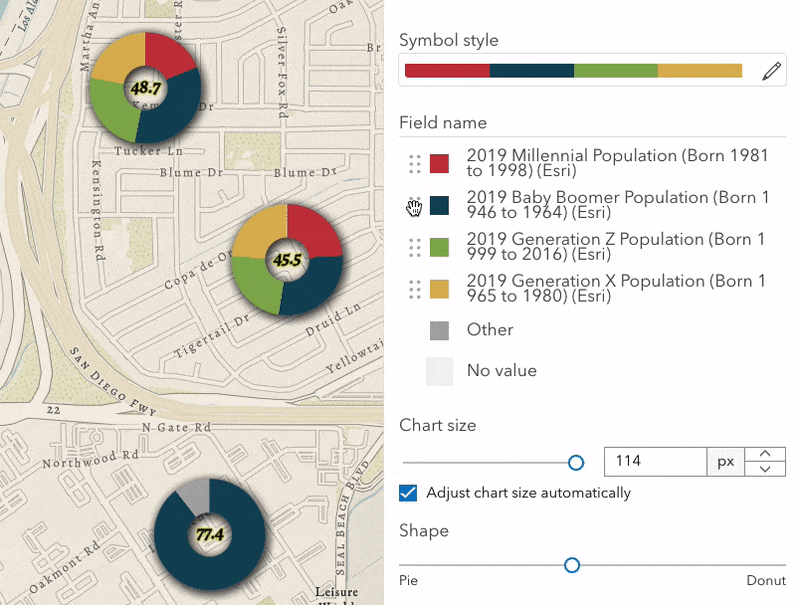Viewport: 800px width, 605px height.
Task: Increase chart size with up stepper arrow
Action: 765,454
